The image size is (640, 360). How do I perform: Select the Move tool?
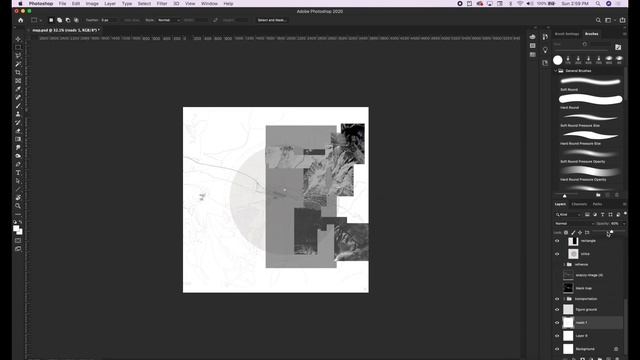point(18,39)
